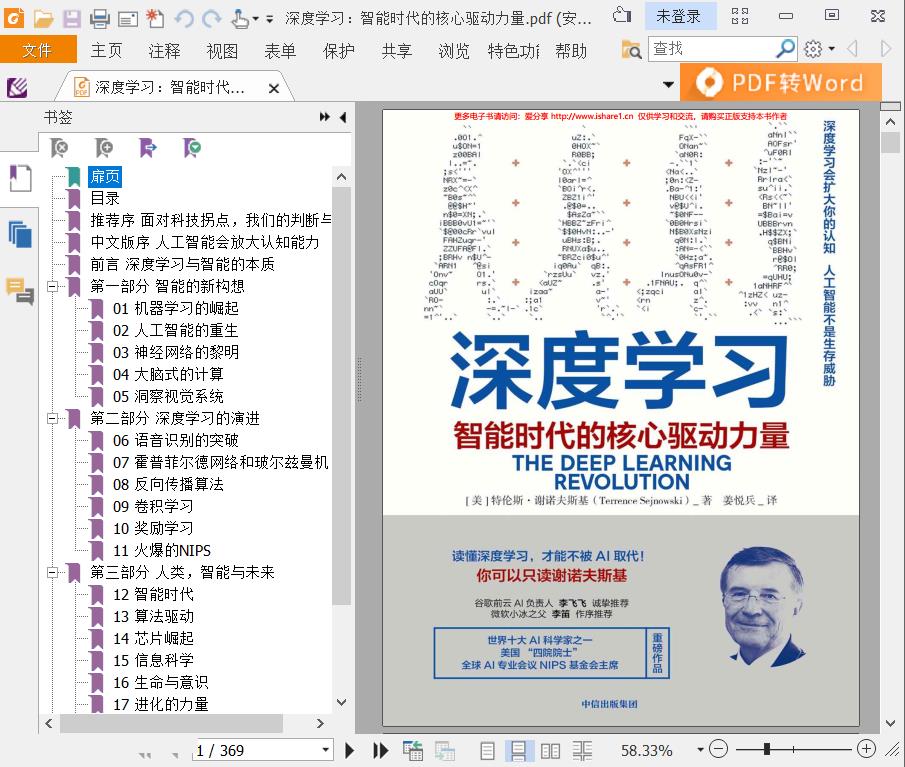Go to next page arrow

click(x=350, y=750)
